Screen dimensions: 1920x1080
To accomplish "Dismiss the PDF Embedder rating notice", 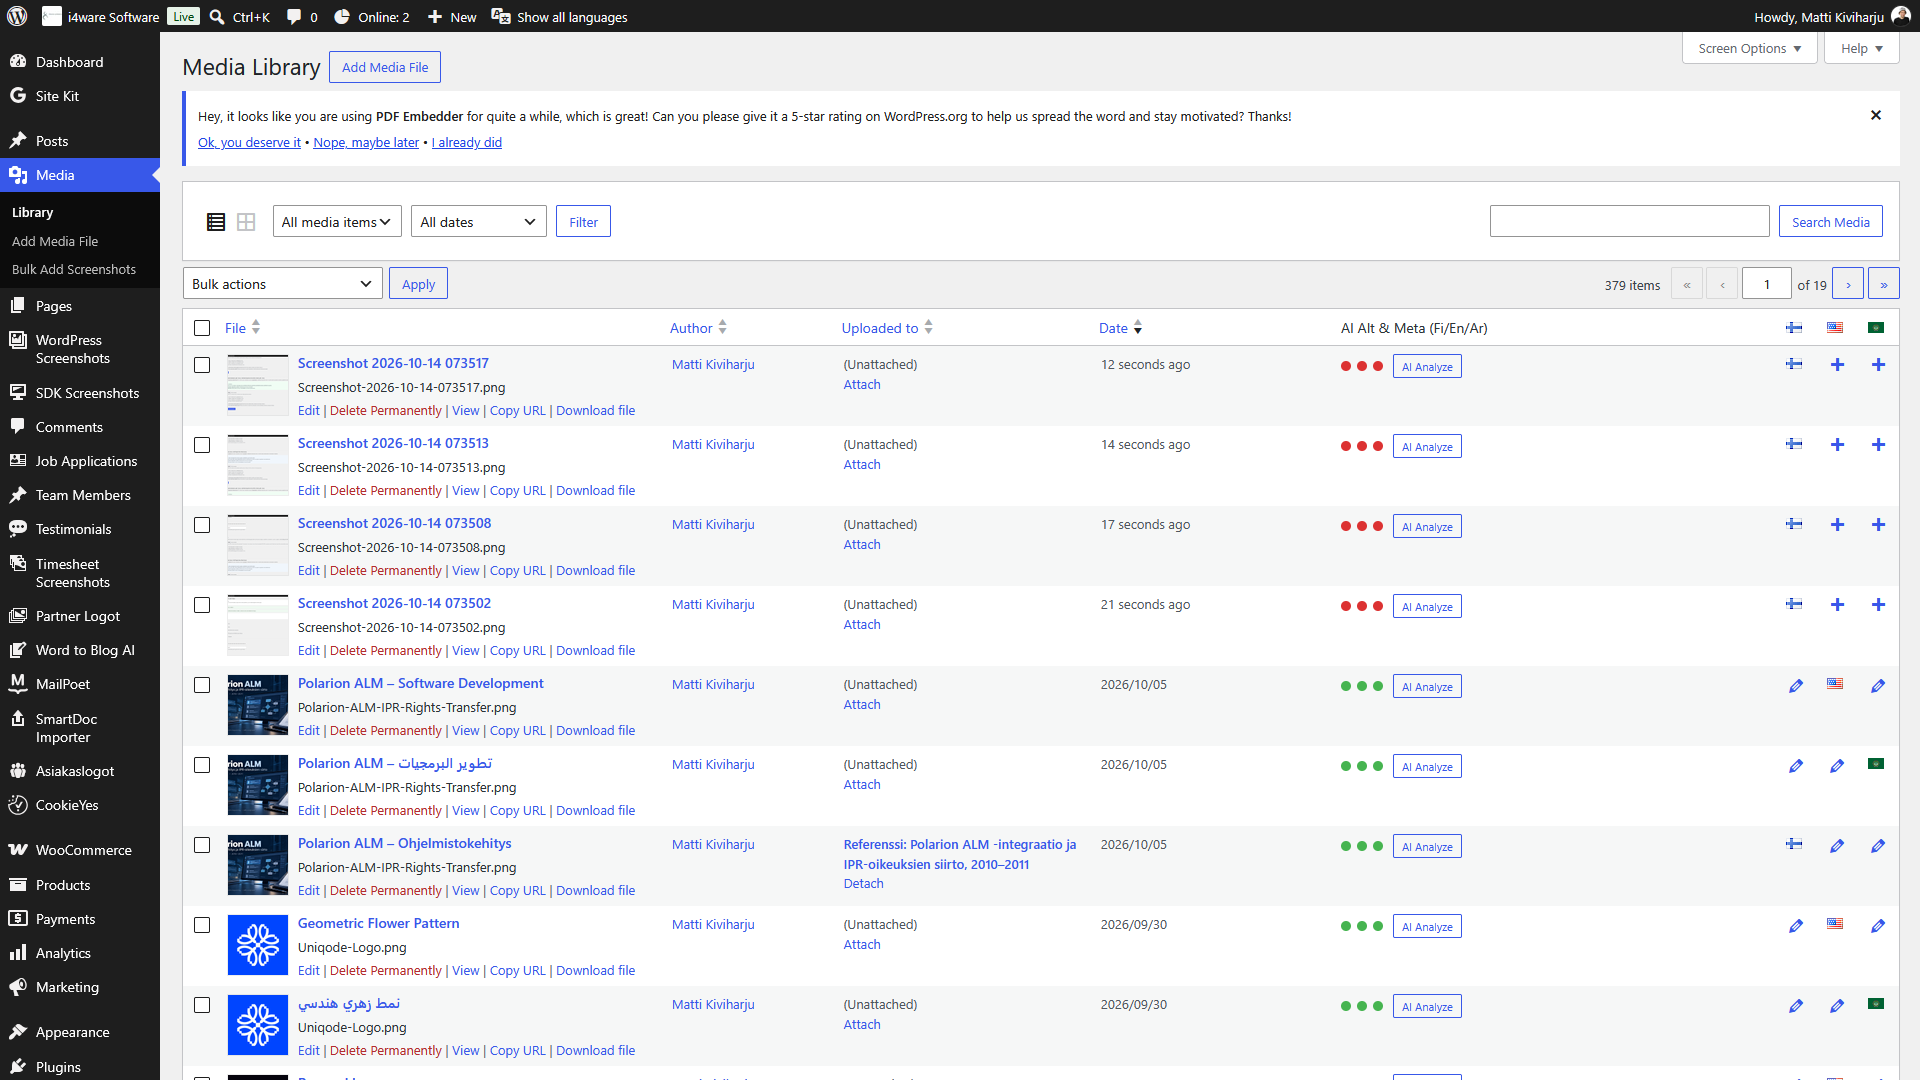I will (x=1876, y=115).
